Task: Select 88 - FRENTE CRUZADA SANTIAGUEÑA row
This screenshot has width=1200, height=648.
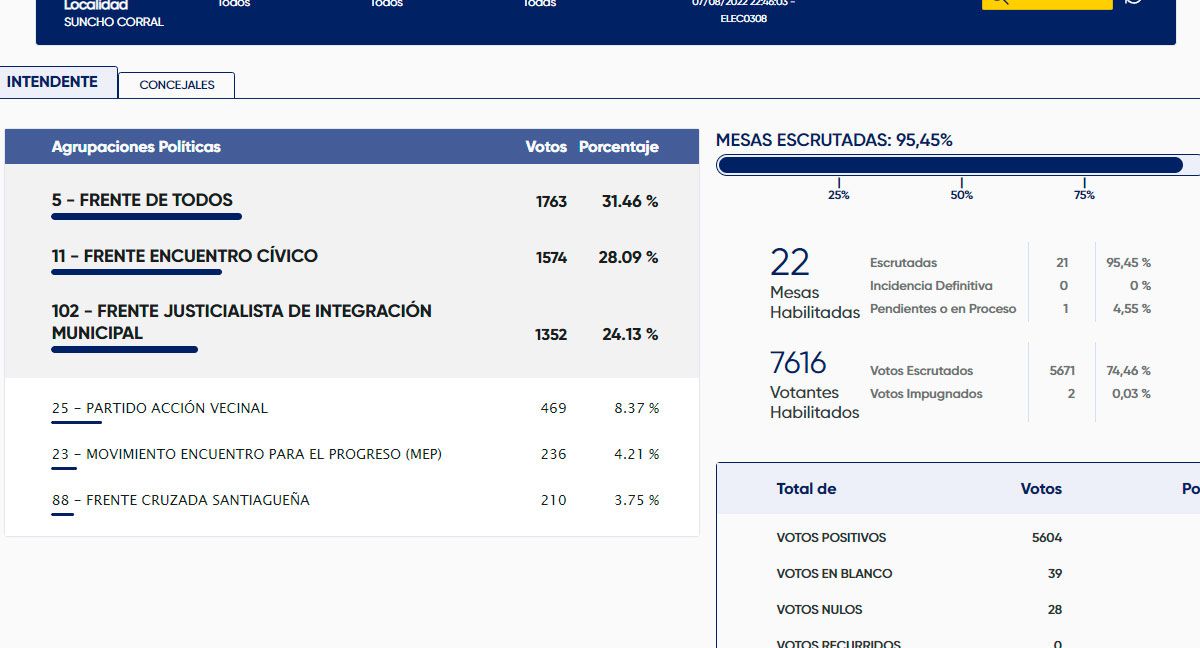Action: pos(180,500)
